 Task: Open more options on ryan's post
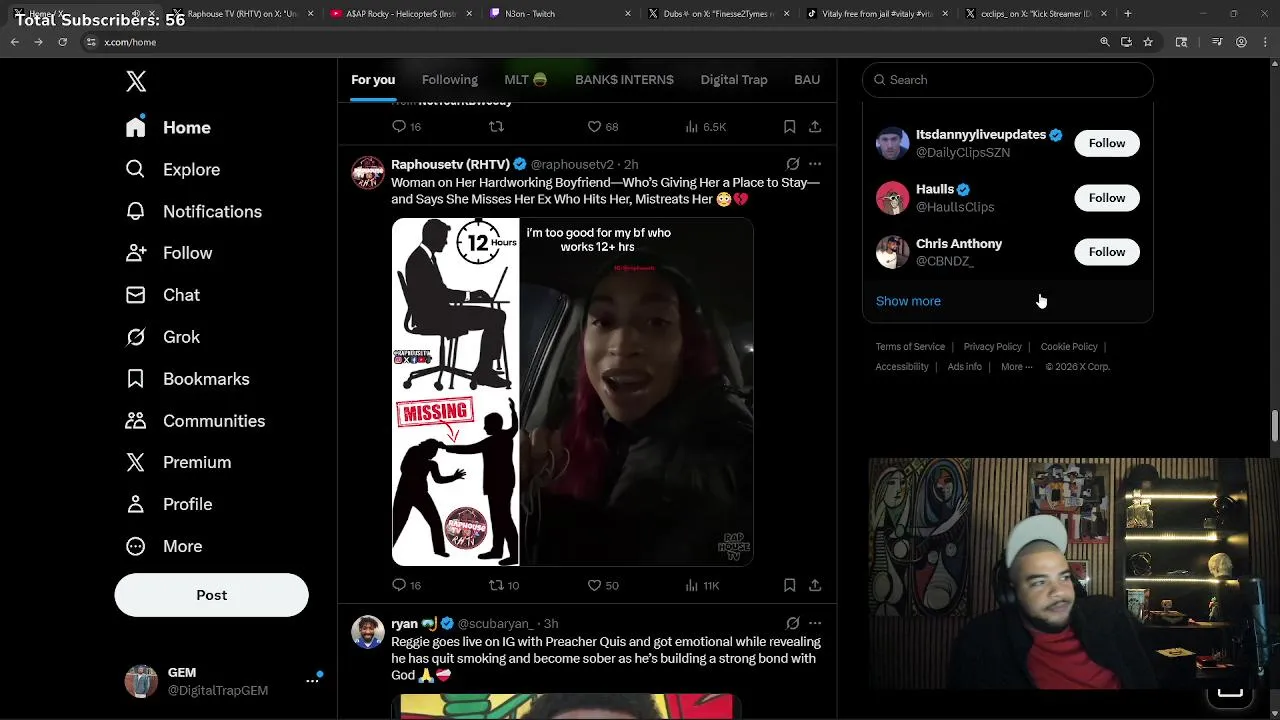815,623
